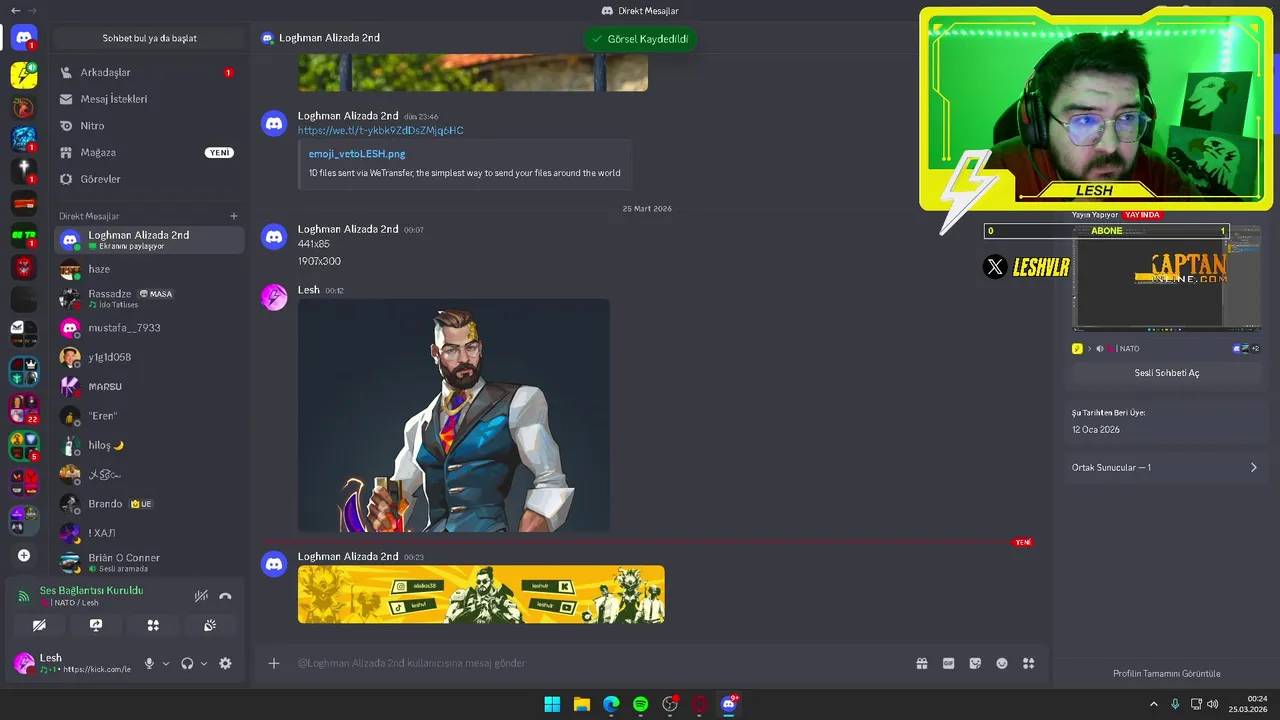Open the Arkadaşlar friends page
The height and width of the screenshot is (720, 1280).
click(x=148, y=72)
